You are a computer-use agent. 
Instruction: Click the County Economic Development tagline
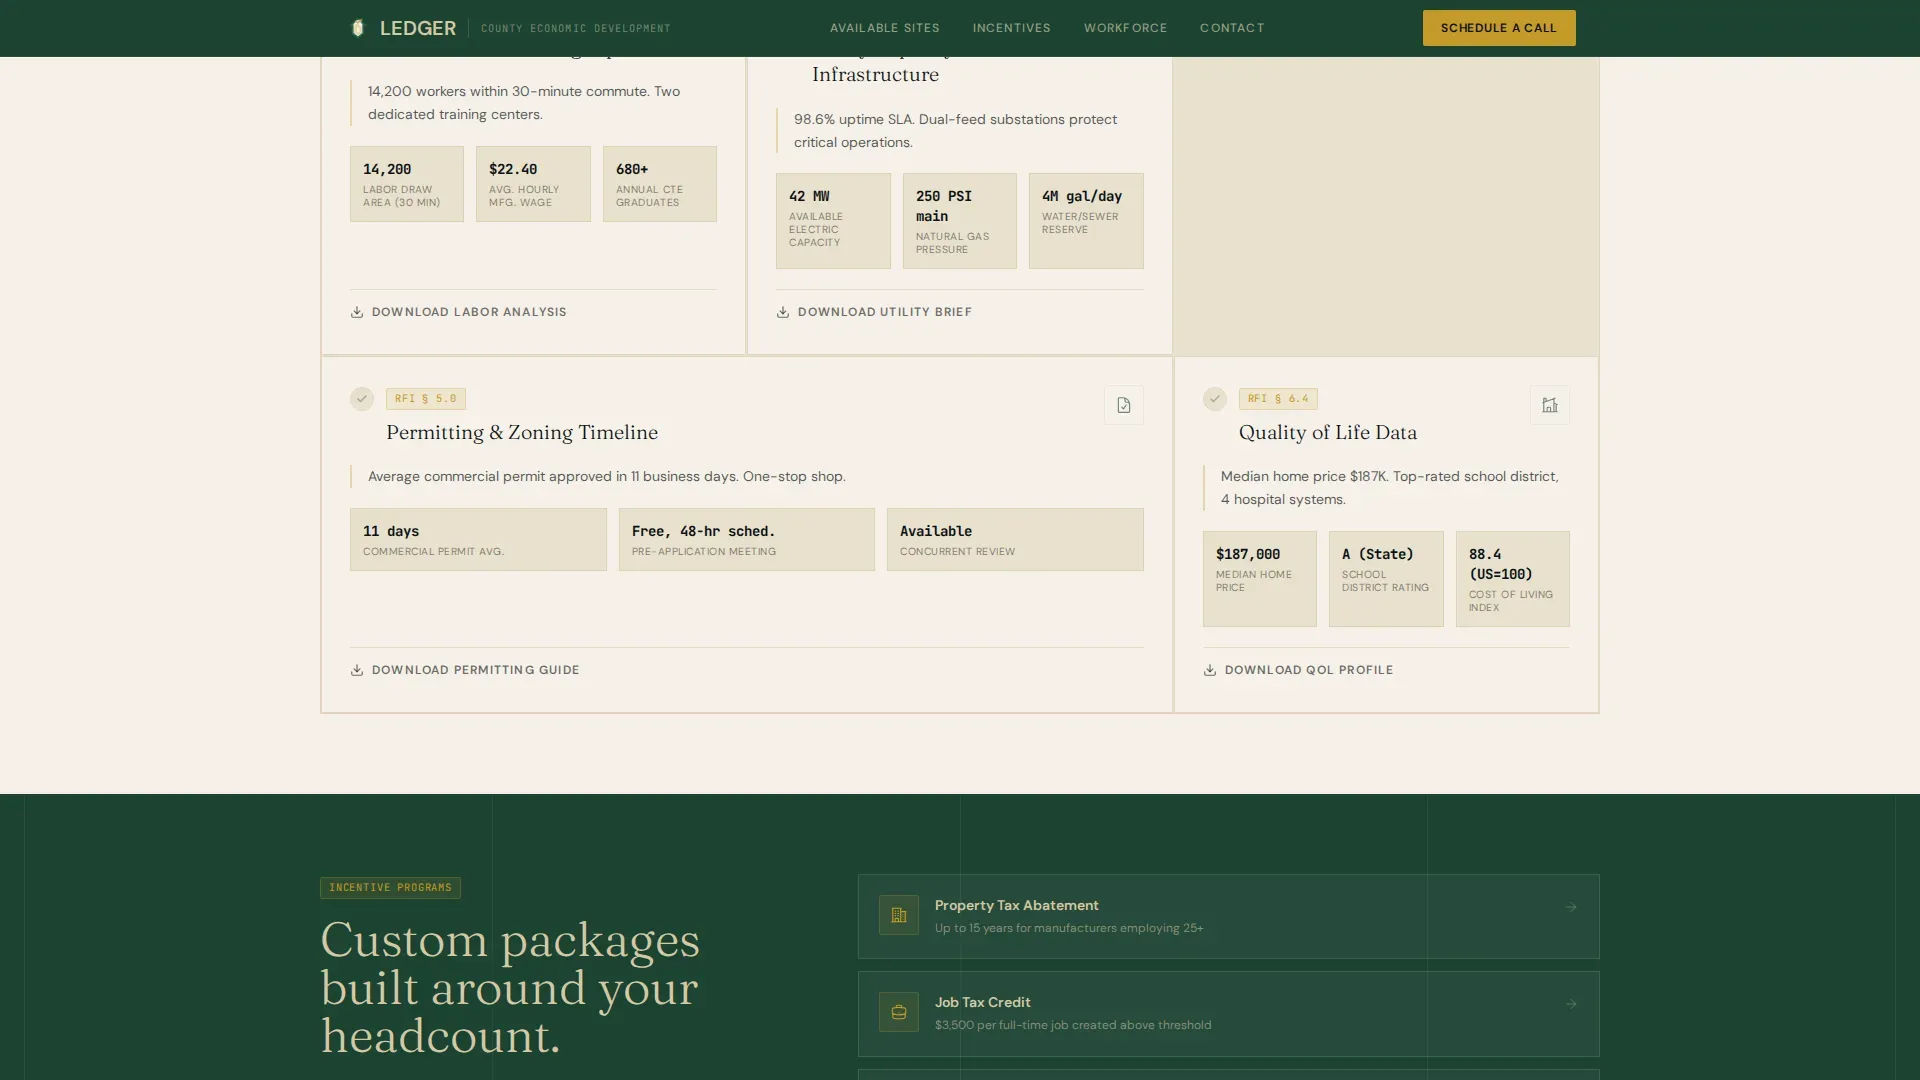pyautogui.click(x=576, y=28)
